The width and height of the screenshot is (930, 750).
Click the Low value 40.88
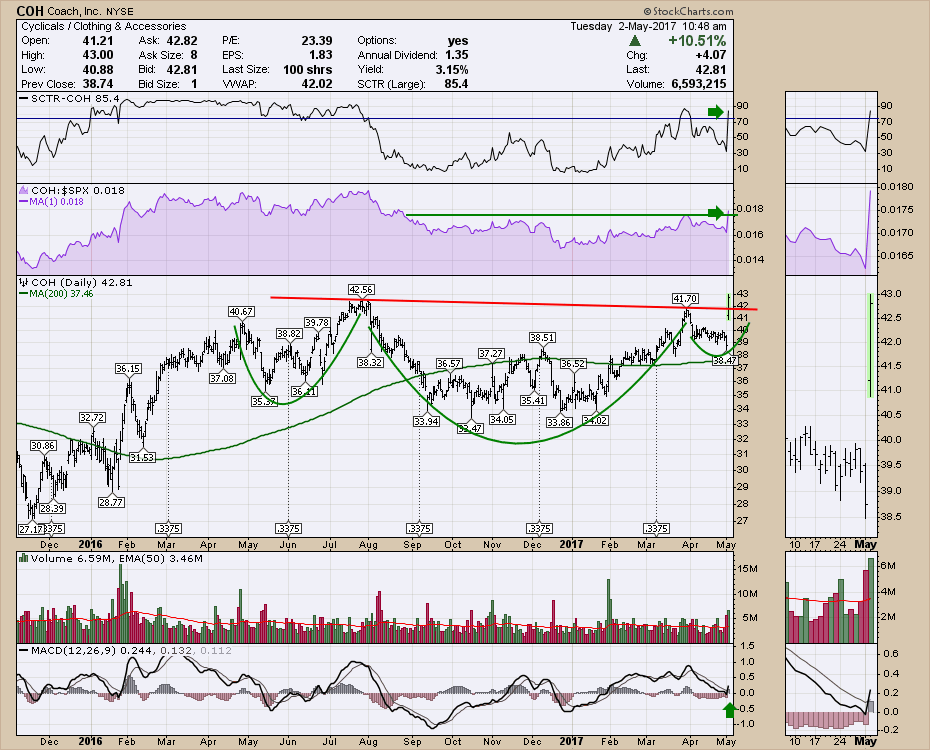click(x=98, y=69)
